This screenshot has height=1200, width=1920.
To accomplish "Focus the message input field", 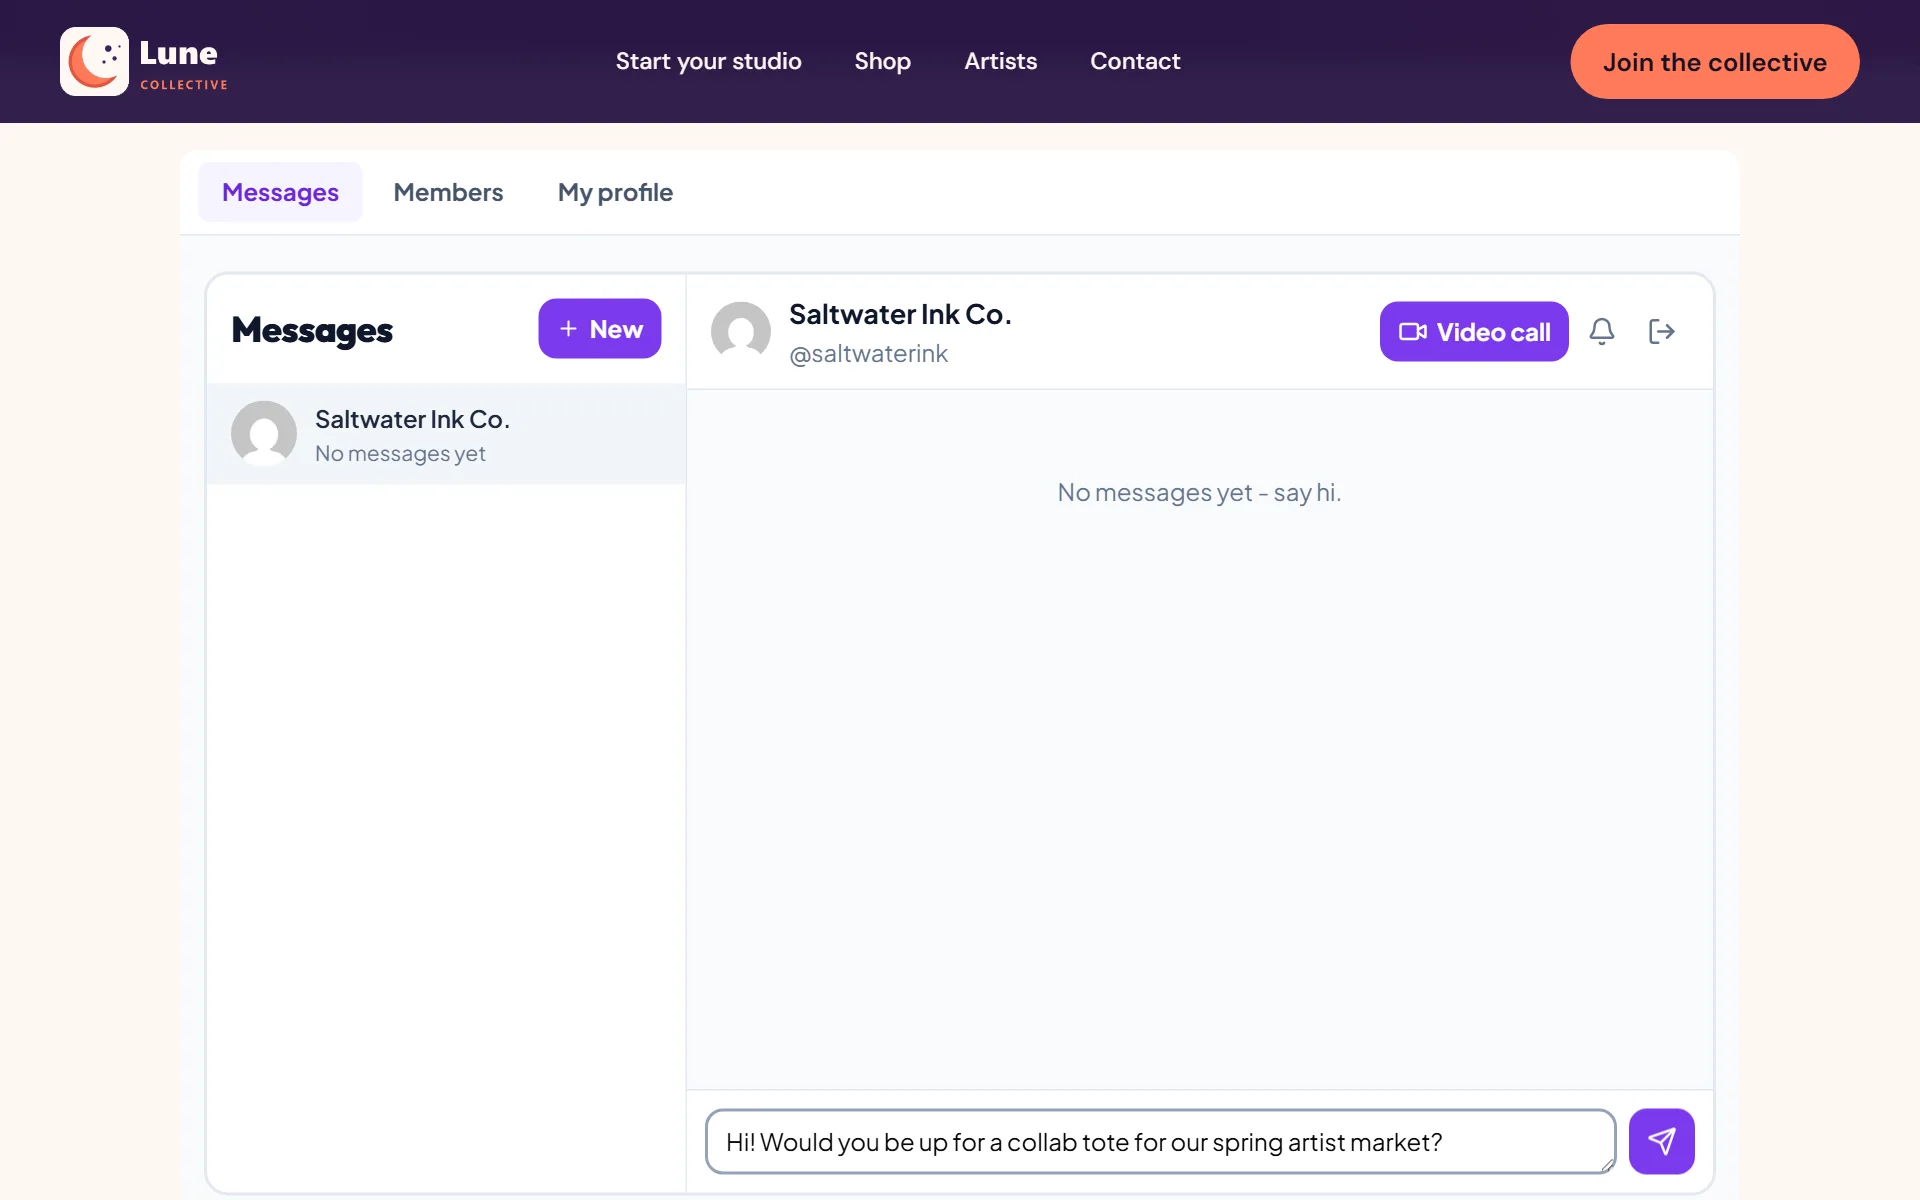I will pos(1160,1141).
